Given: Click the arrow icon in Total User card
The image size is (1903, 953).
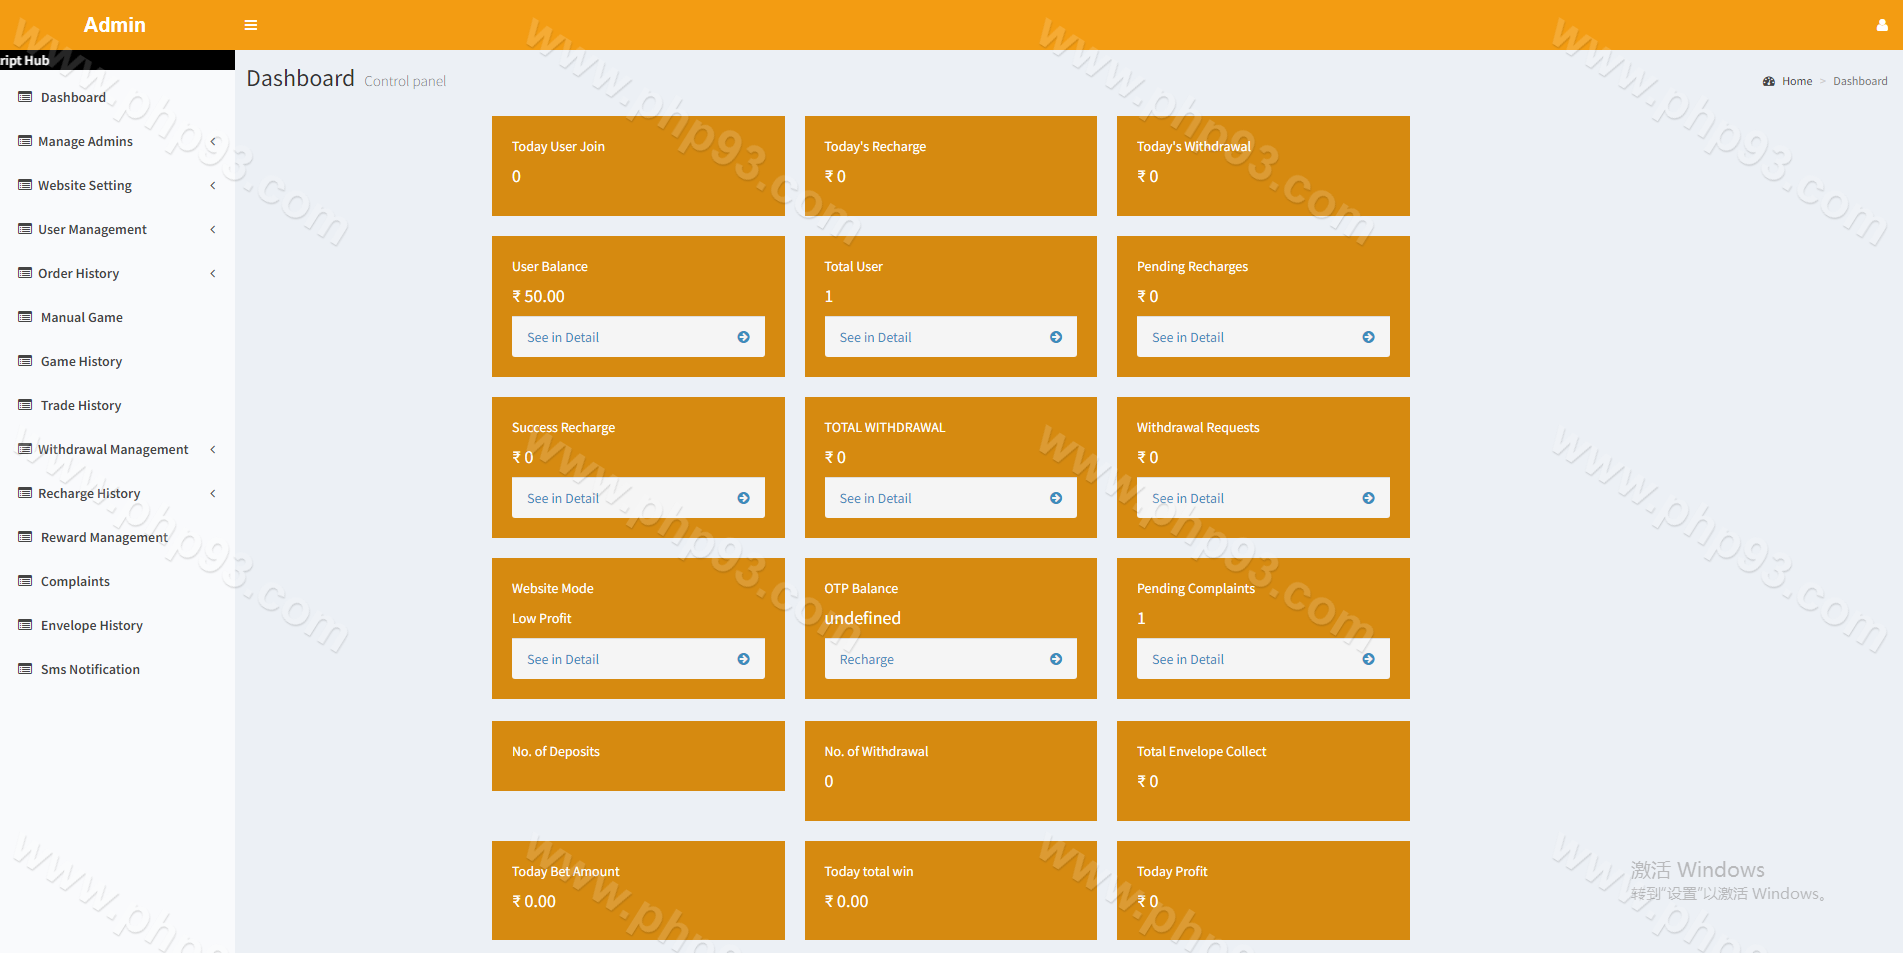Looking at the screenshot, I should (x=1055, y=337).
